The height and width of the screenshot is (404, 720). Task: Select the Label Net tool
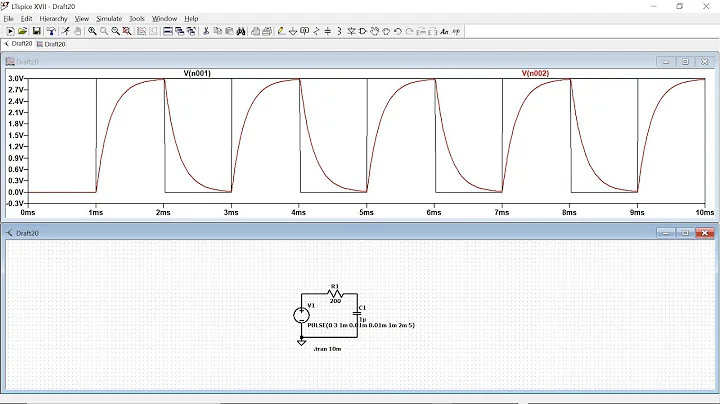pyautogui.click(x=304, y=31)
